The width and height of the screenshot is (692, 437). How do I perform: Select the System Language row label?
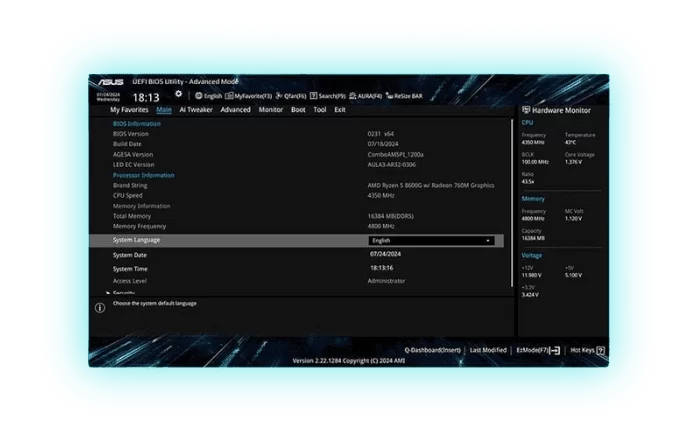(136, 240)
